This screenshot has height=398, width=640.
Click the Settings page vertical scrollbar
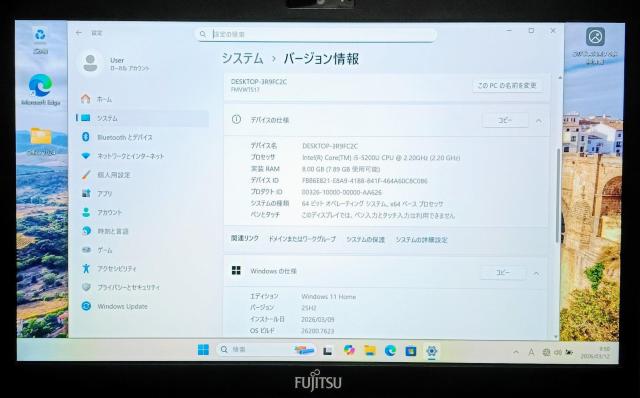tap(557, 196)
